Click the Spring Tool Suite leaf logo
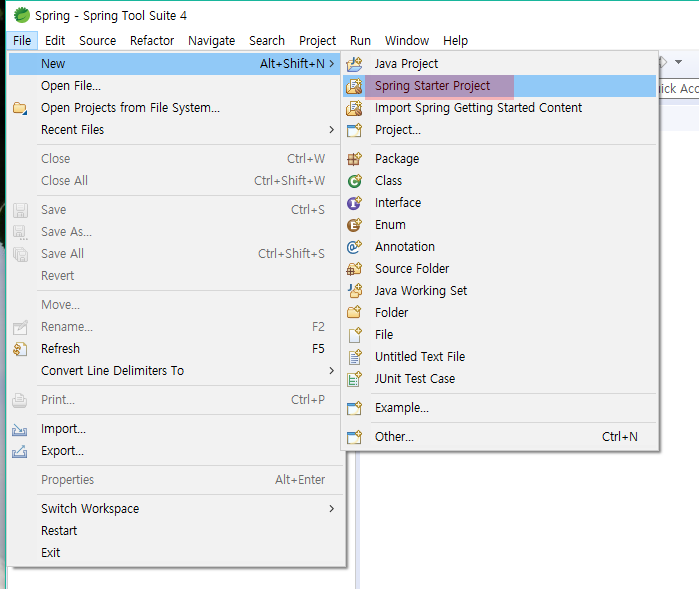The image size is (699, 589). pos(21,15)
